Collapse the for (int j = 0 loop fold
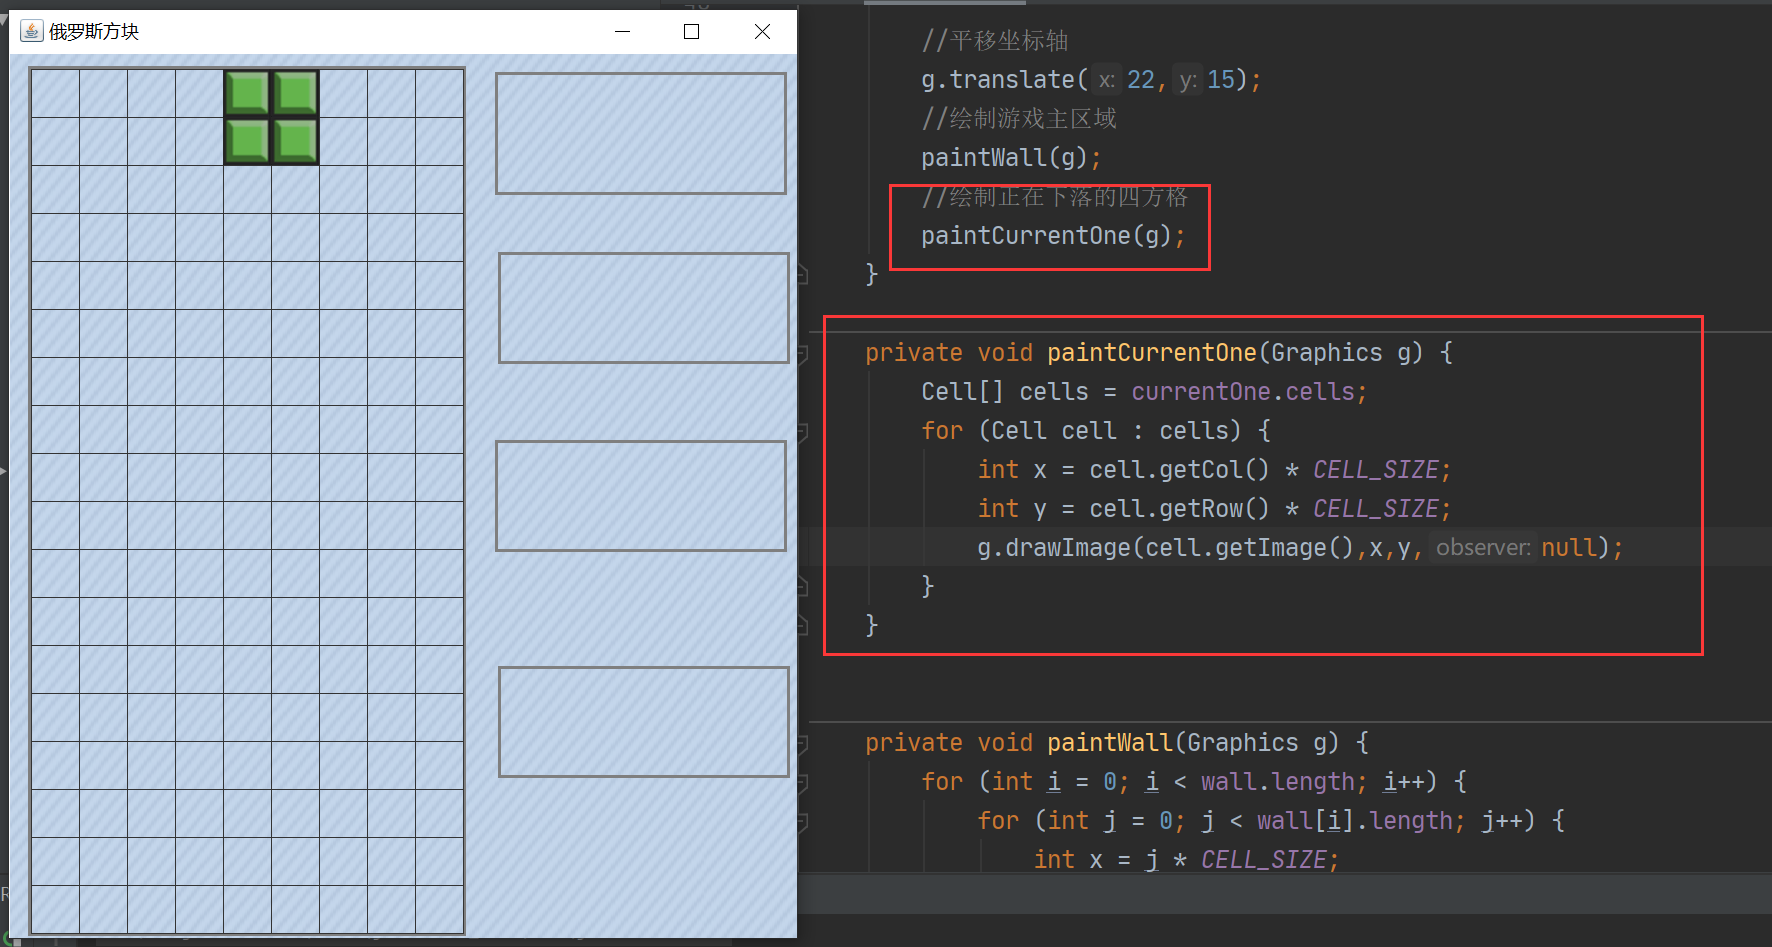The width and height of the screenshot is (1772, 947). pos(802,821)
